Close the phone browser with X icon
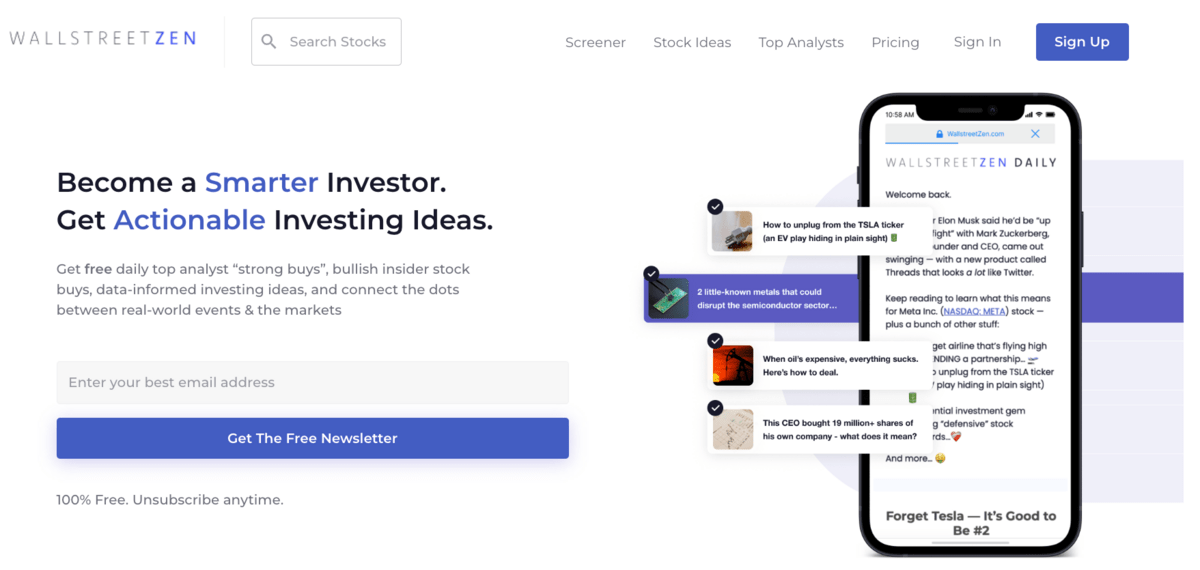The width and height of the screenshot is (1200, 570). [1035, 134]
